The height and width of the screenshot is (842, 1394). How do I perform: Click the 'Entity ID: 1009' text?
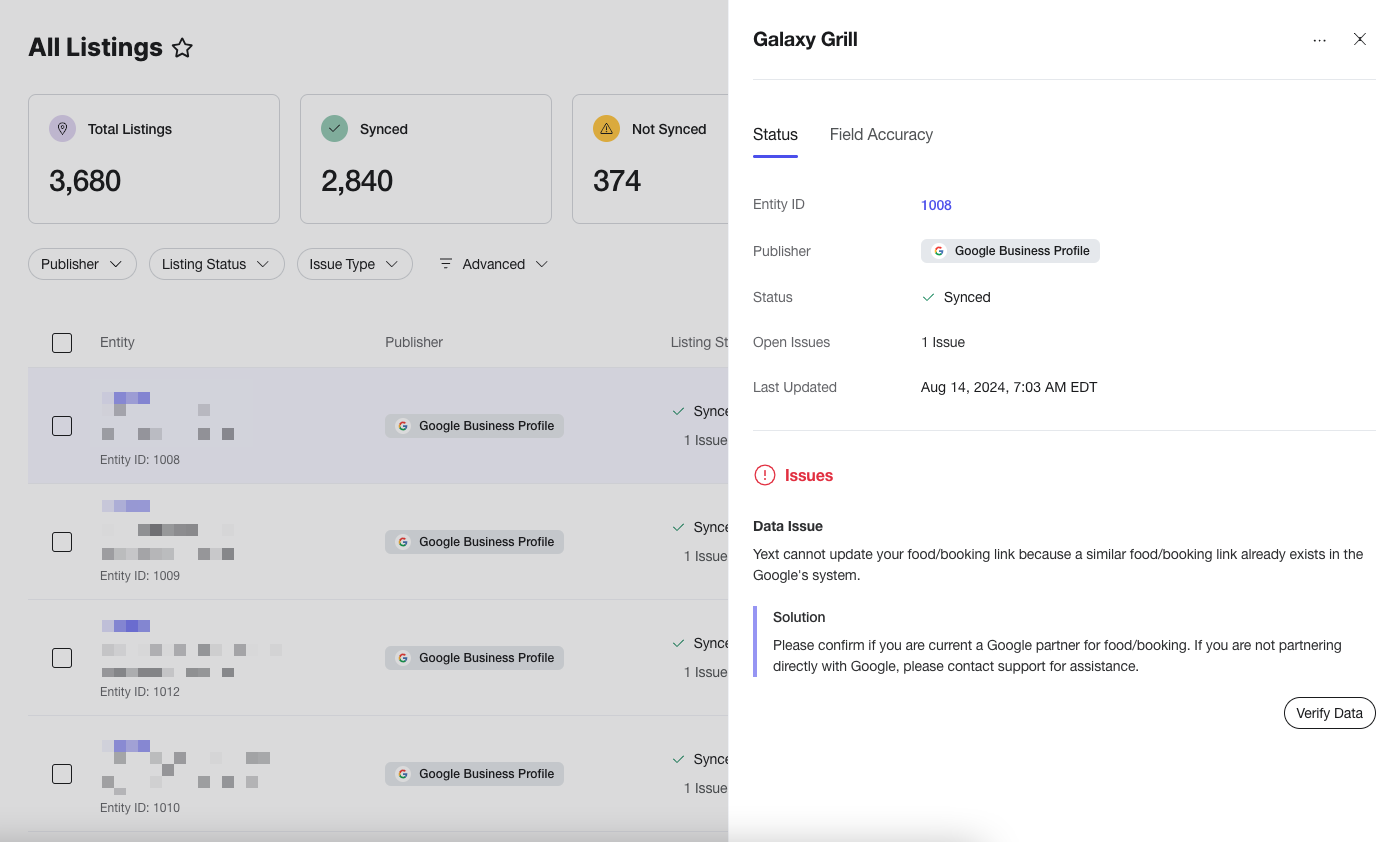(140, 576)
